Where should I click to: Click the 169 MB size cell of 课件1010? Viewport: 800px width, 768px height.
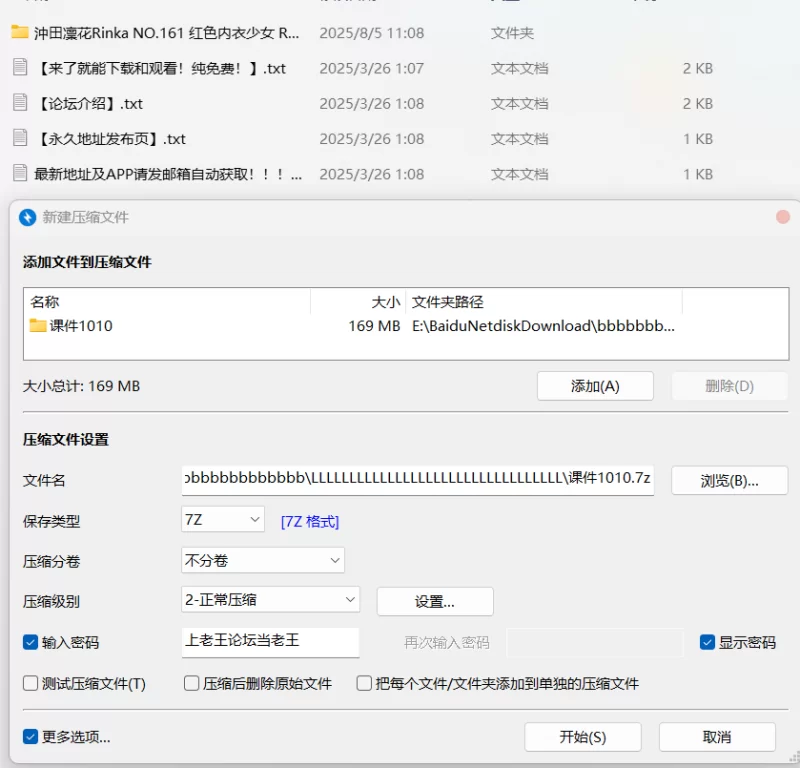pos(374,326)
